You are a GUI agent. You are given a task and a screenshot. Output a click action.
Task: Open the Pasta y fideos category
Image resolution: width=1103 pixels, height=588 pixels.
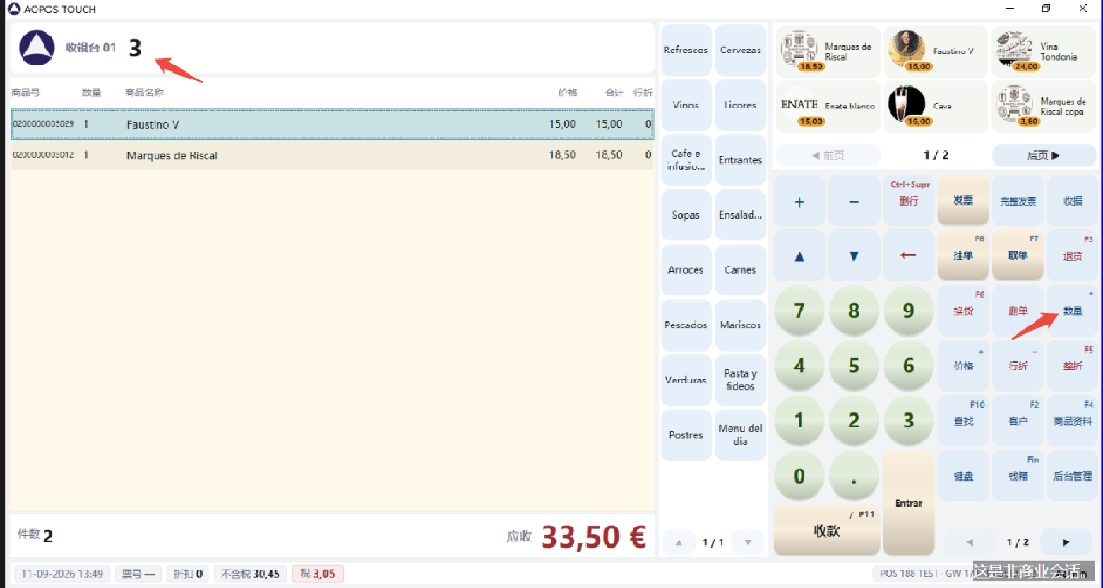pos(740,380)
